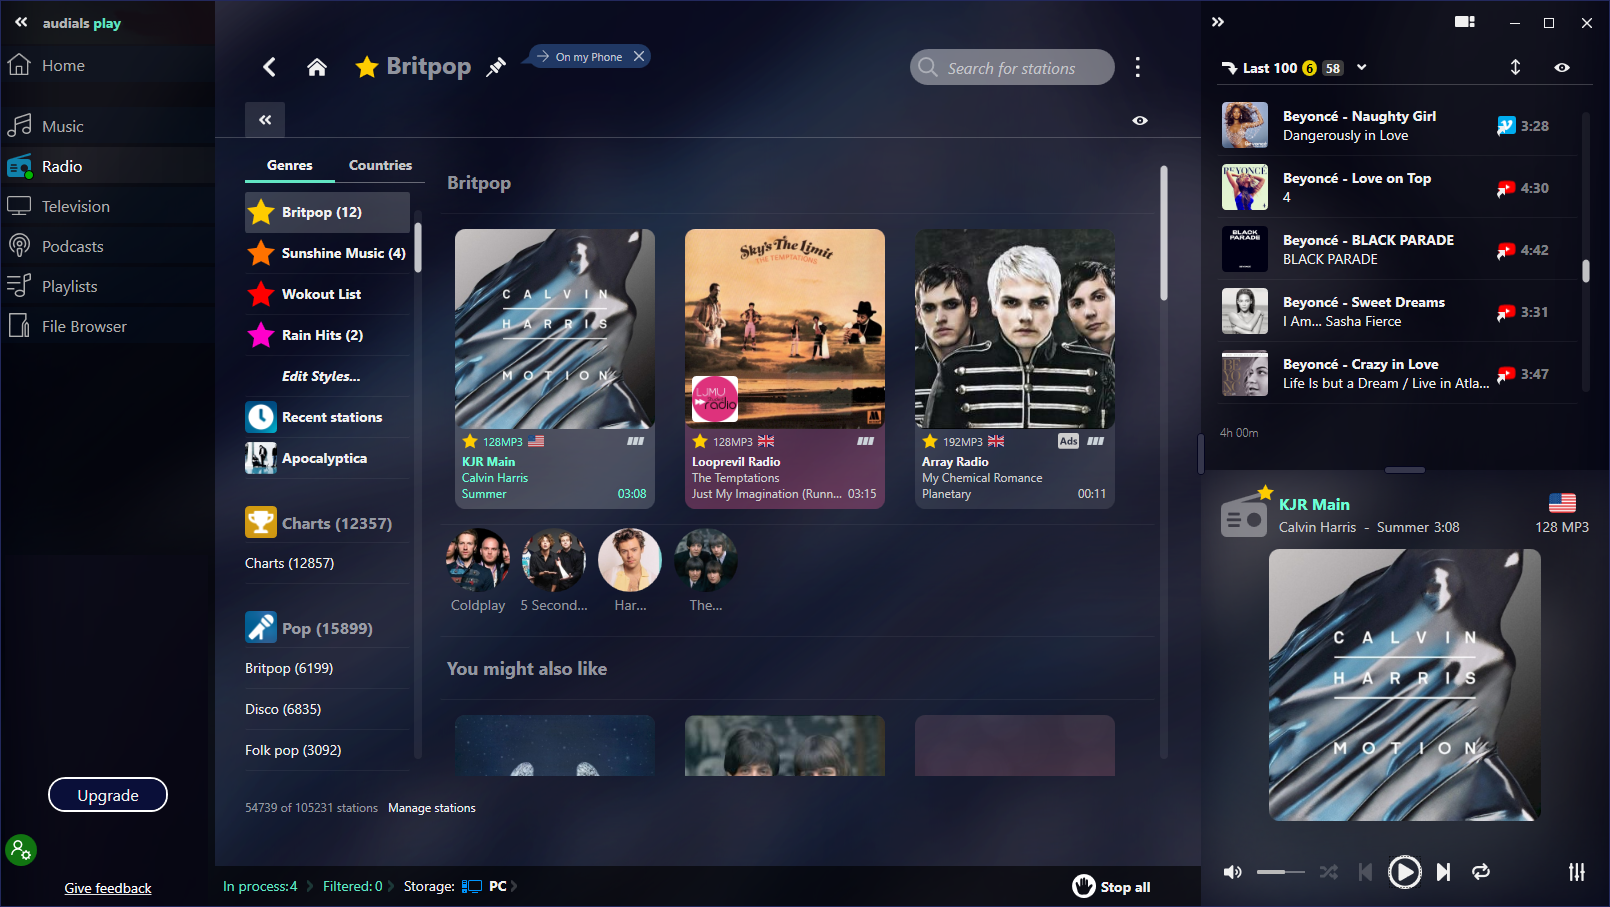Click the home icon in station toolbar
1610x907 pixels.
(317, 67)
